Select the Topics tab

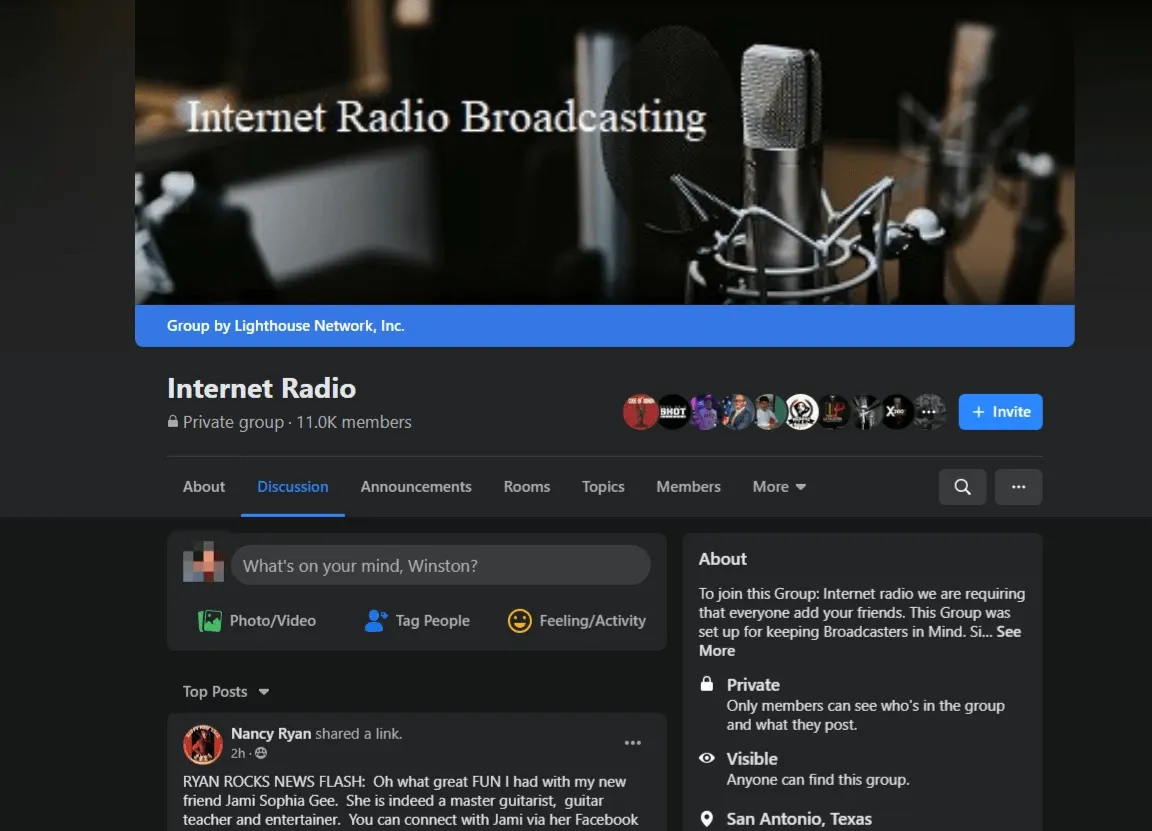click(x=602, y=487)
